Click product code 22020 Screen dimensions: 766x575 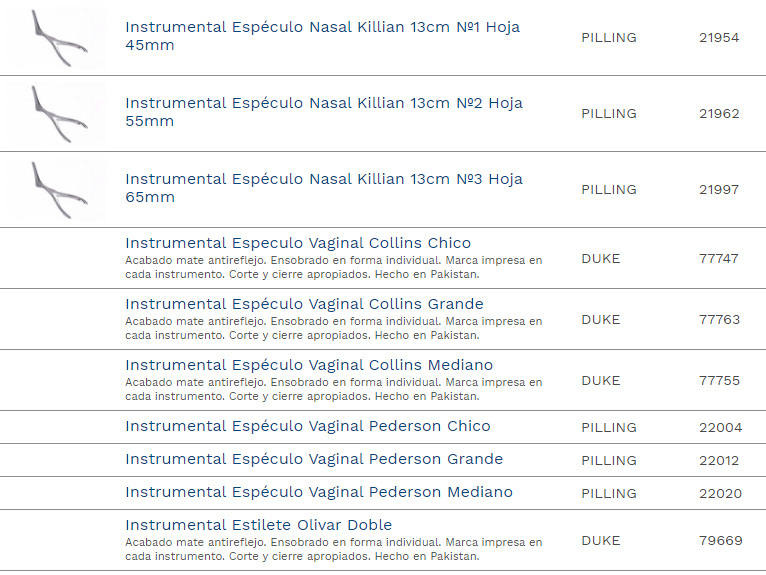pos(720,494)
